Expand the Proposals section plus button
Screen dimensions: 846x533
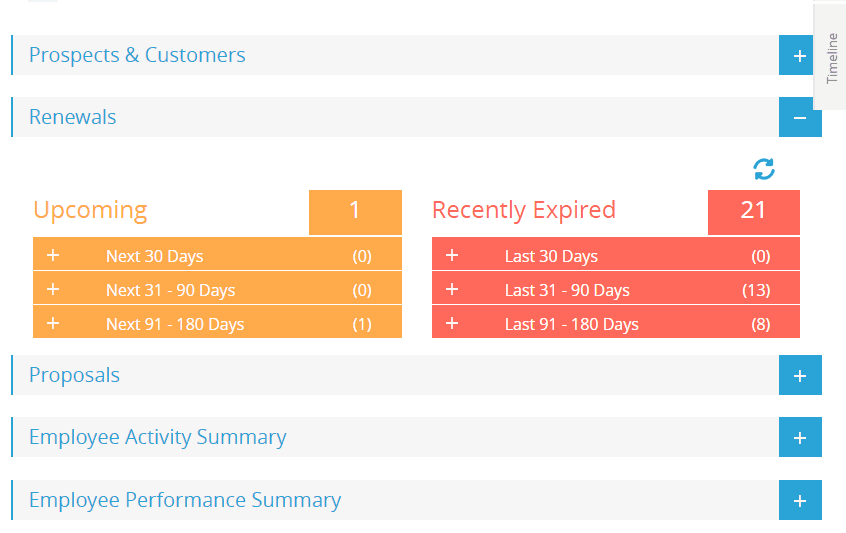(x=799, y=376)
